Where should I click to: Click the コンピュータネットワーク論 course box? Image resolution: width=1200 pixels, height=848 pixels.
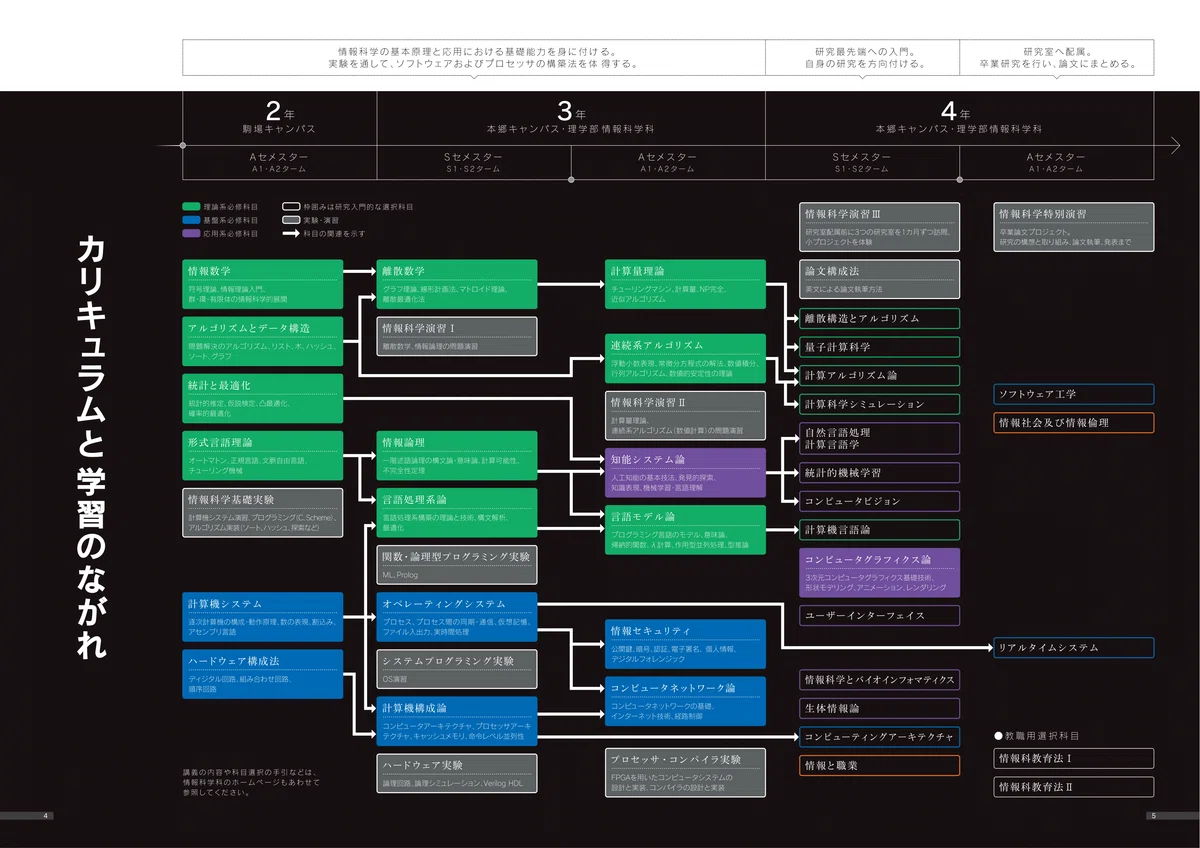[x=686, y=701]
